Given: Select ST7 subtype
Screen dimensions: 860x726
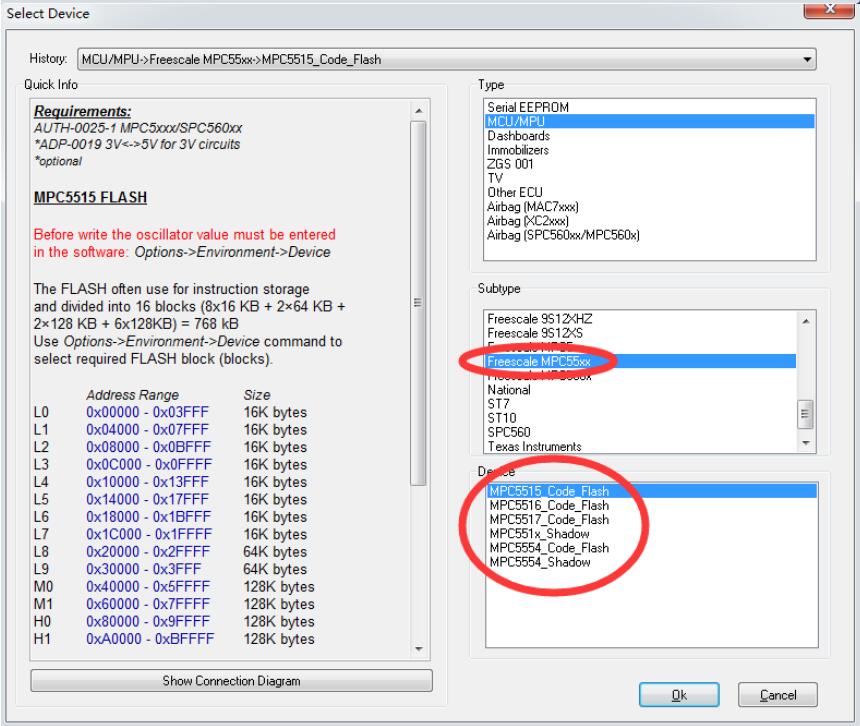Looking at the screenshot, I should click(x=641, y=404).
